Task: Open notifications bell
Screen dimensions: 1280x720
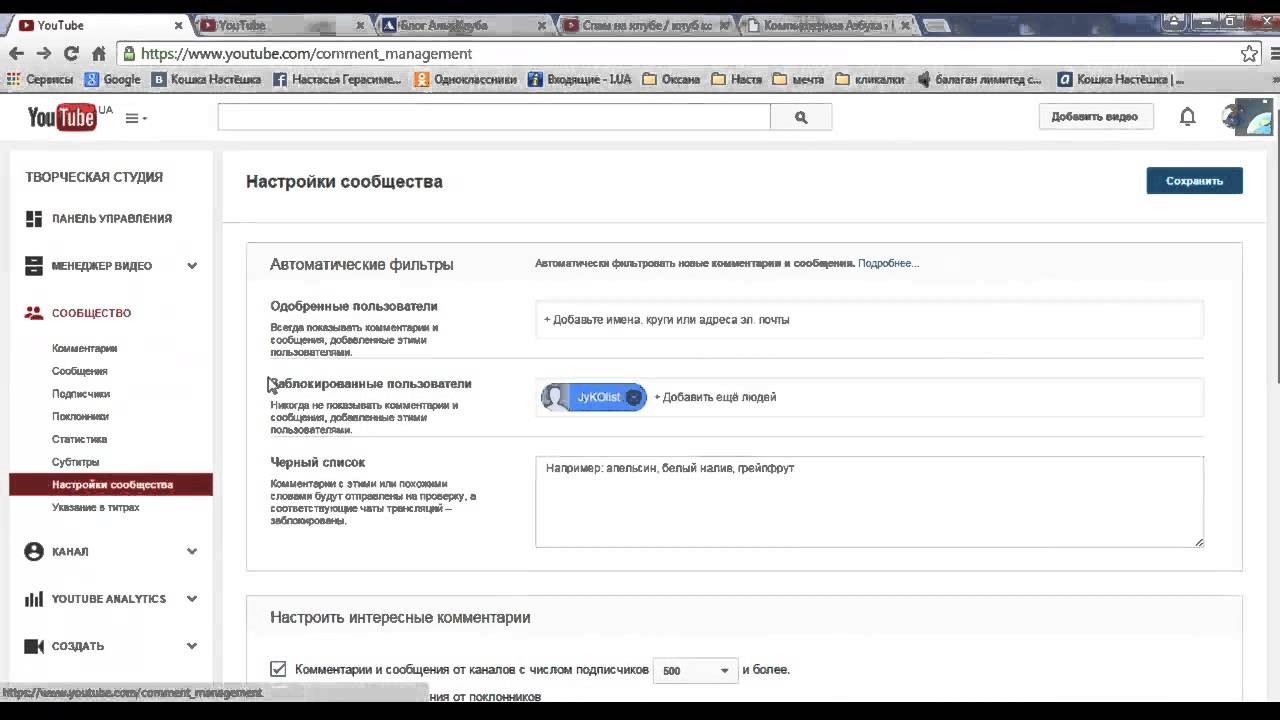Action: click(x=1187, y=117)
